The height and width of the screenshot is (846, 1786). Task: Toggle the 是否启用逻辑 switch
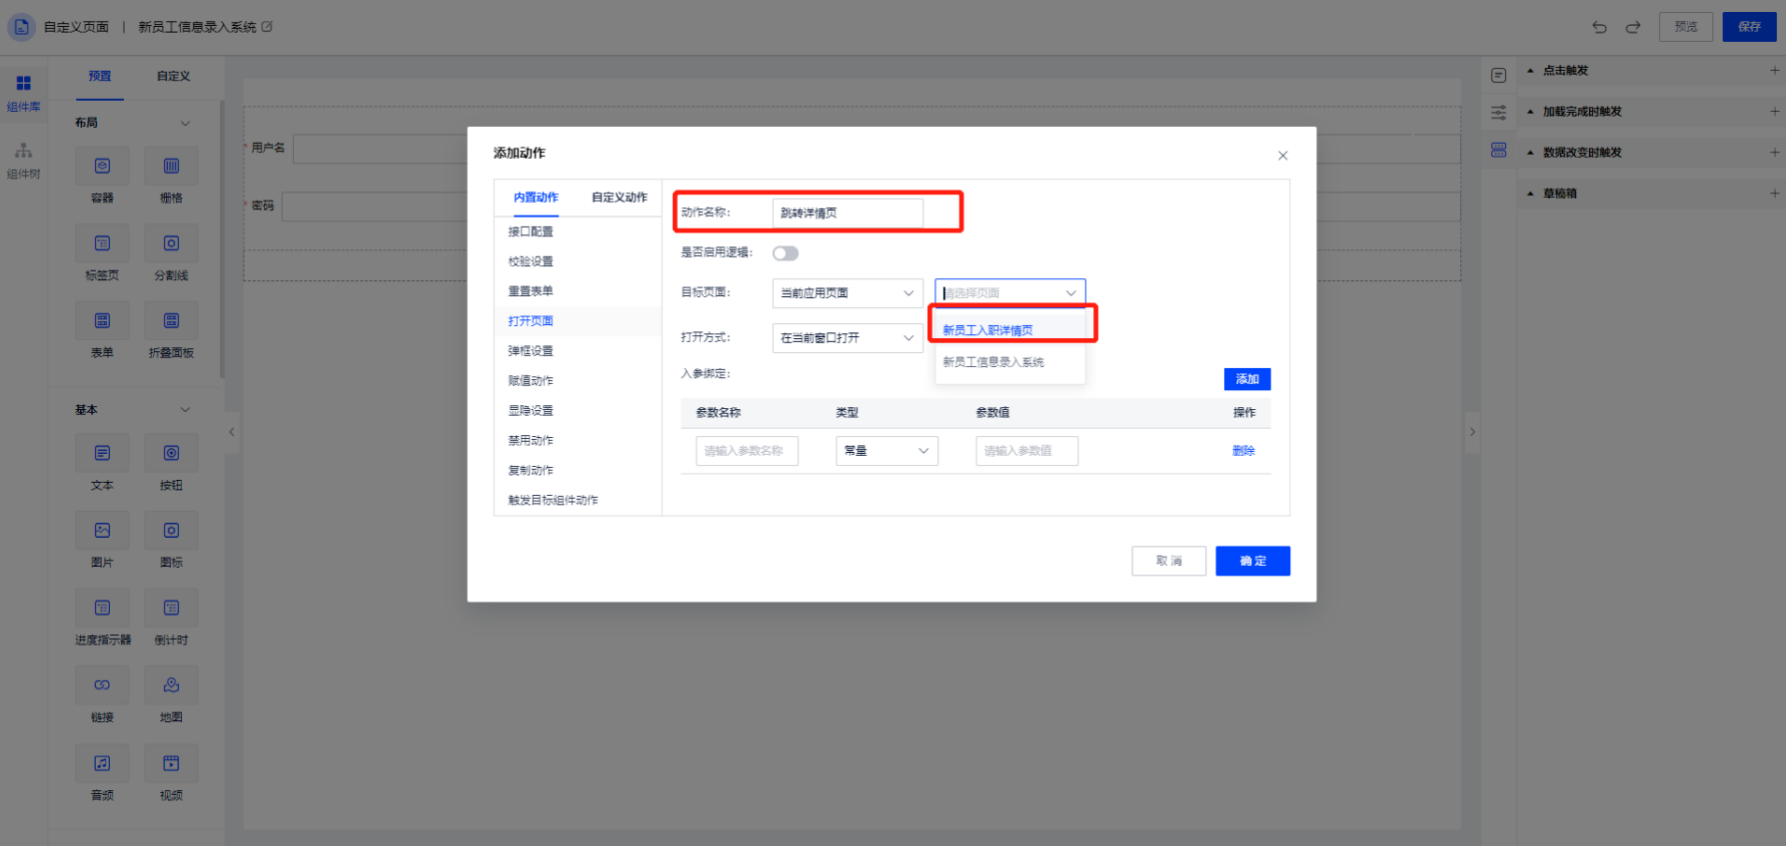click(785, 253)
